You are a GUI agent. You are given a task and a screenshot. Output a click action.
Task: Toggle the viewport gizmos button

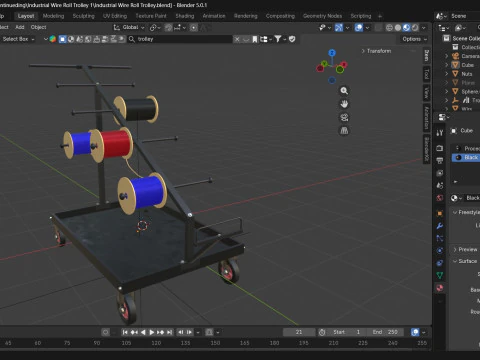coord(339,28)
